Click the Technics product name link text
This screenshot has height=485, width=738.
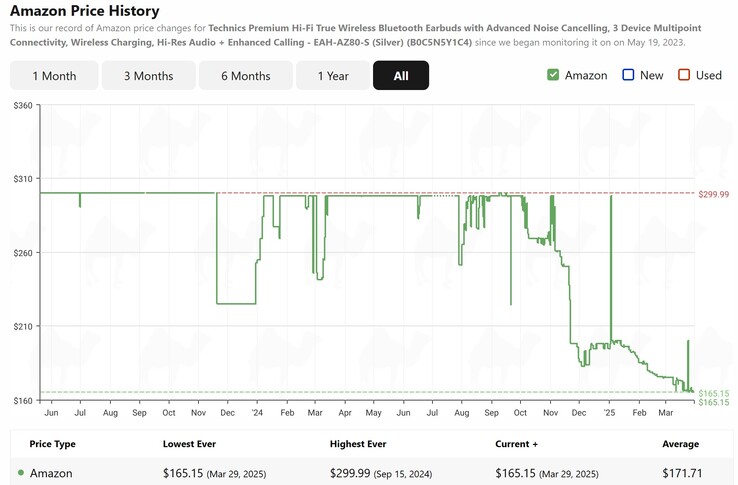point(356,35)
